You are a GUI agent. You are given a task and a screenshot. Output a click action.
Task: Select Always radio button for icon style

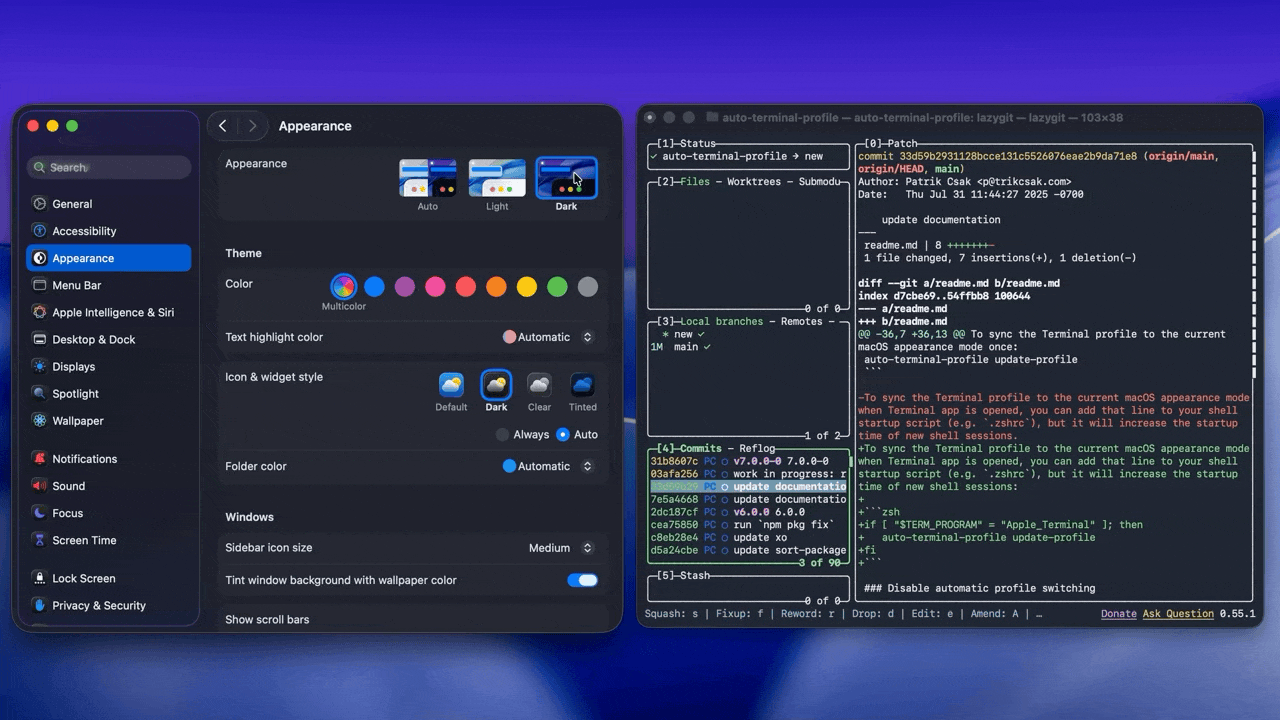click(502, 435)
